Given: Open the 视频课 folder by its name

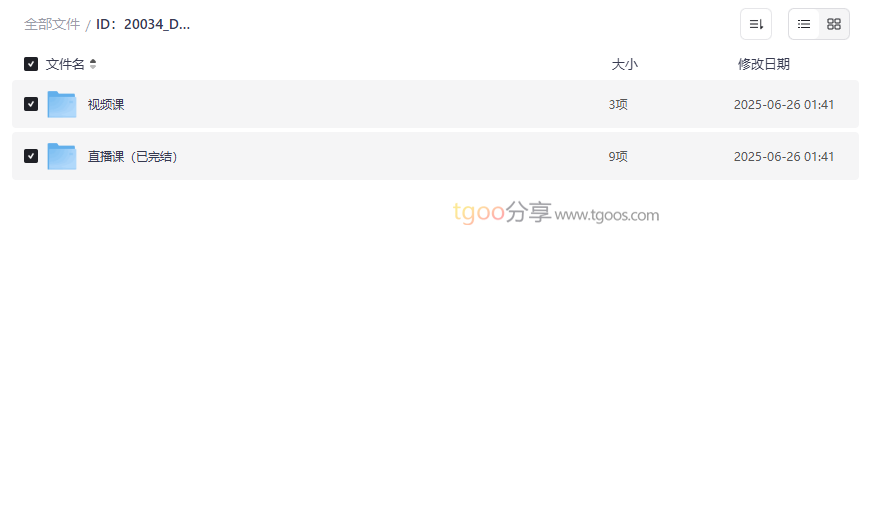Looking at the screenshot, I should [x=106, y=104].
